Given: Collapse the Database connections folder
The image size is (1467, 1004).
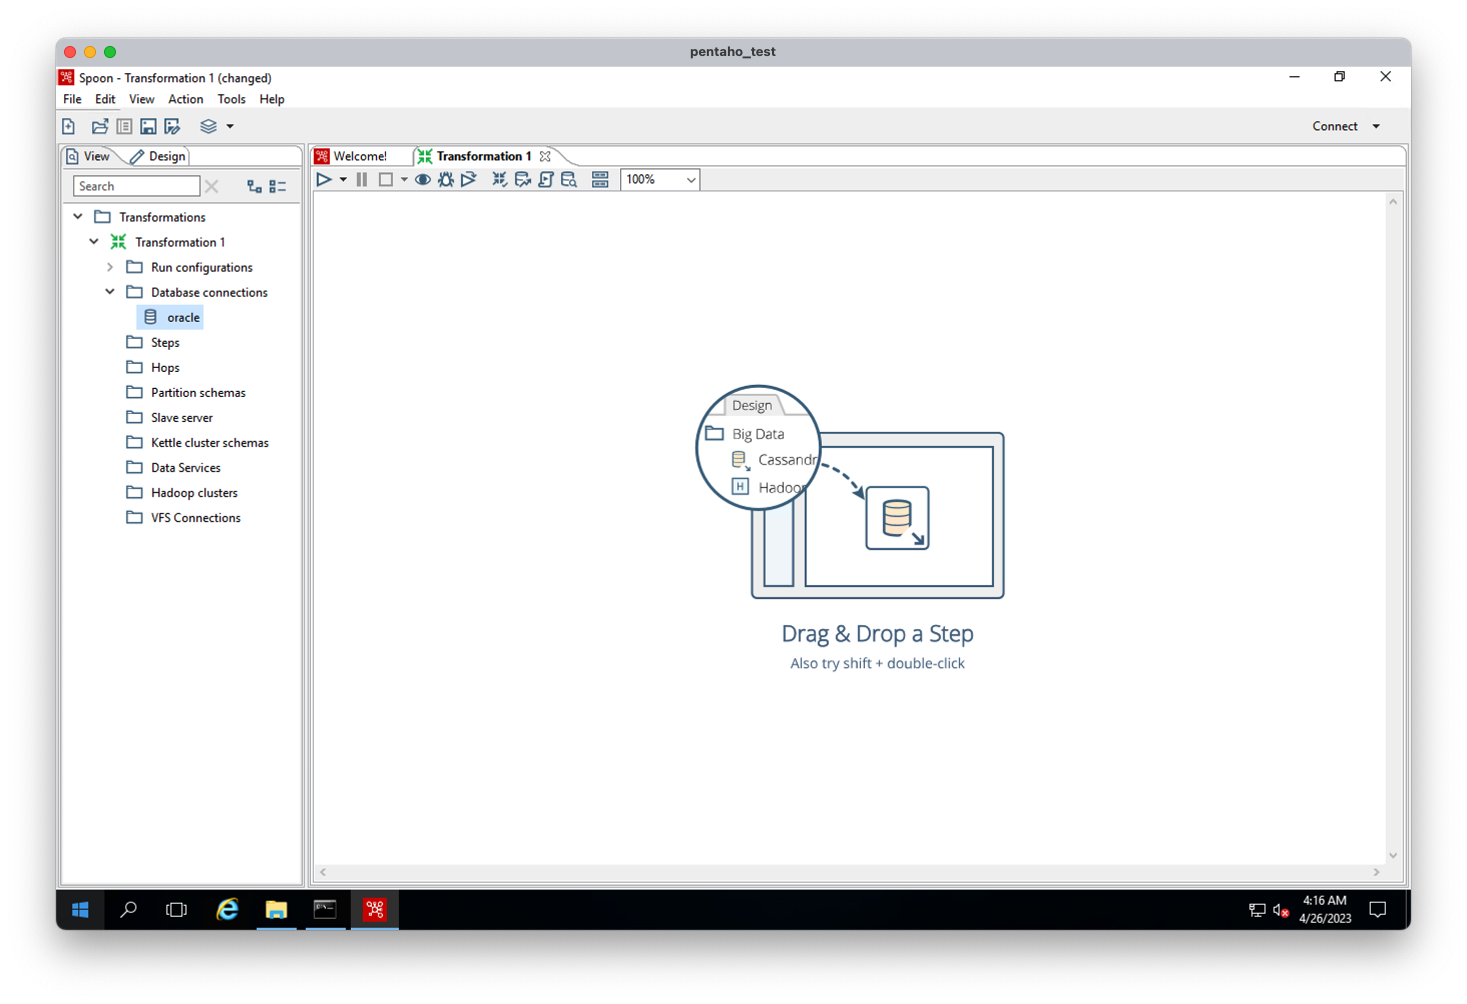Looking at the screenshot, I should click(110, 292).
